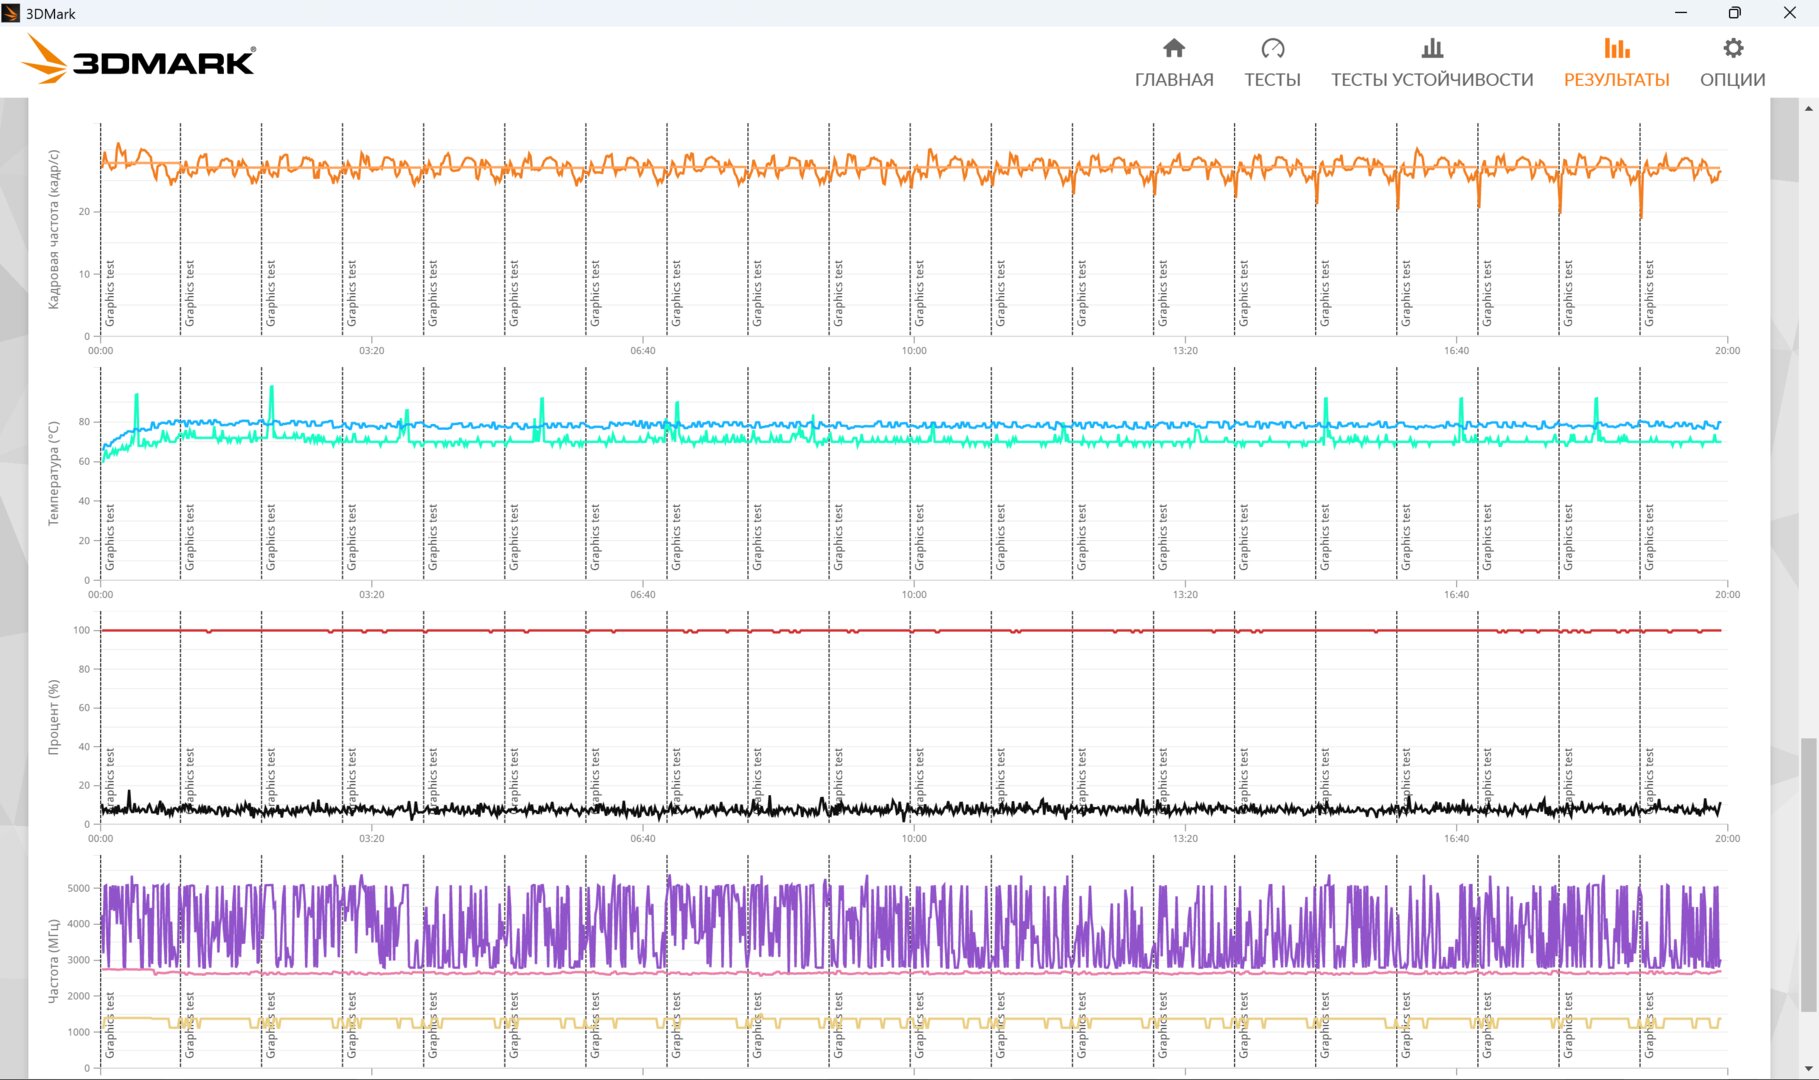Image resolution: width=1819 pixels, height=1080 pixels.
Task: Go to the ТЕСТЫ УСТОЙЧИВОСТИ tab label
Action: tap(1432, 80)
